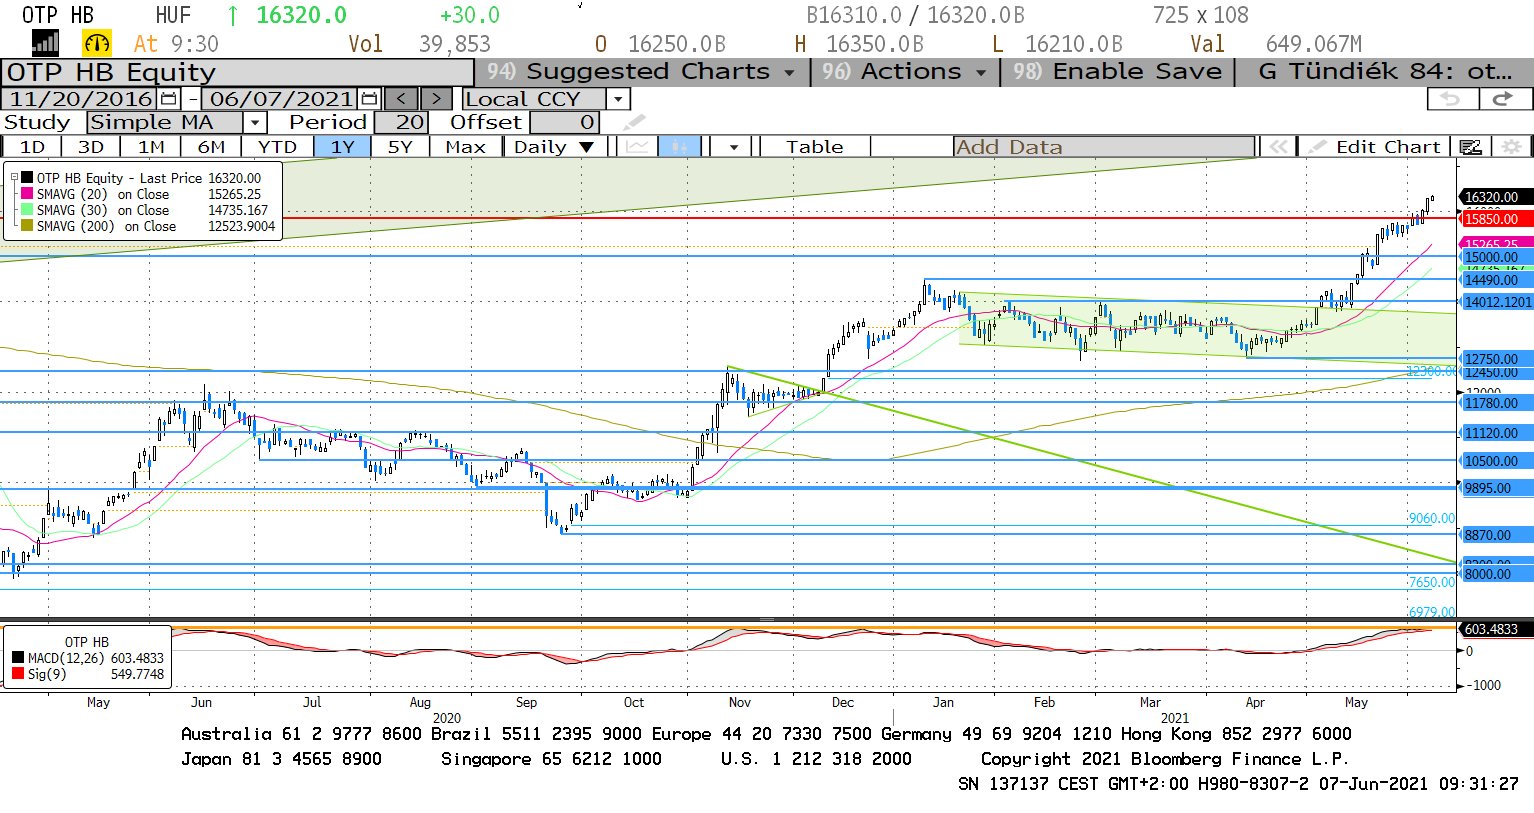Click the Edit Chart button
The image size is (1534, 813).
click(x=1376, y=147)
